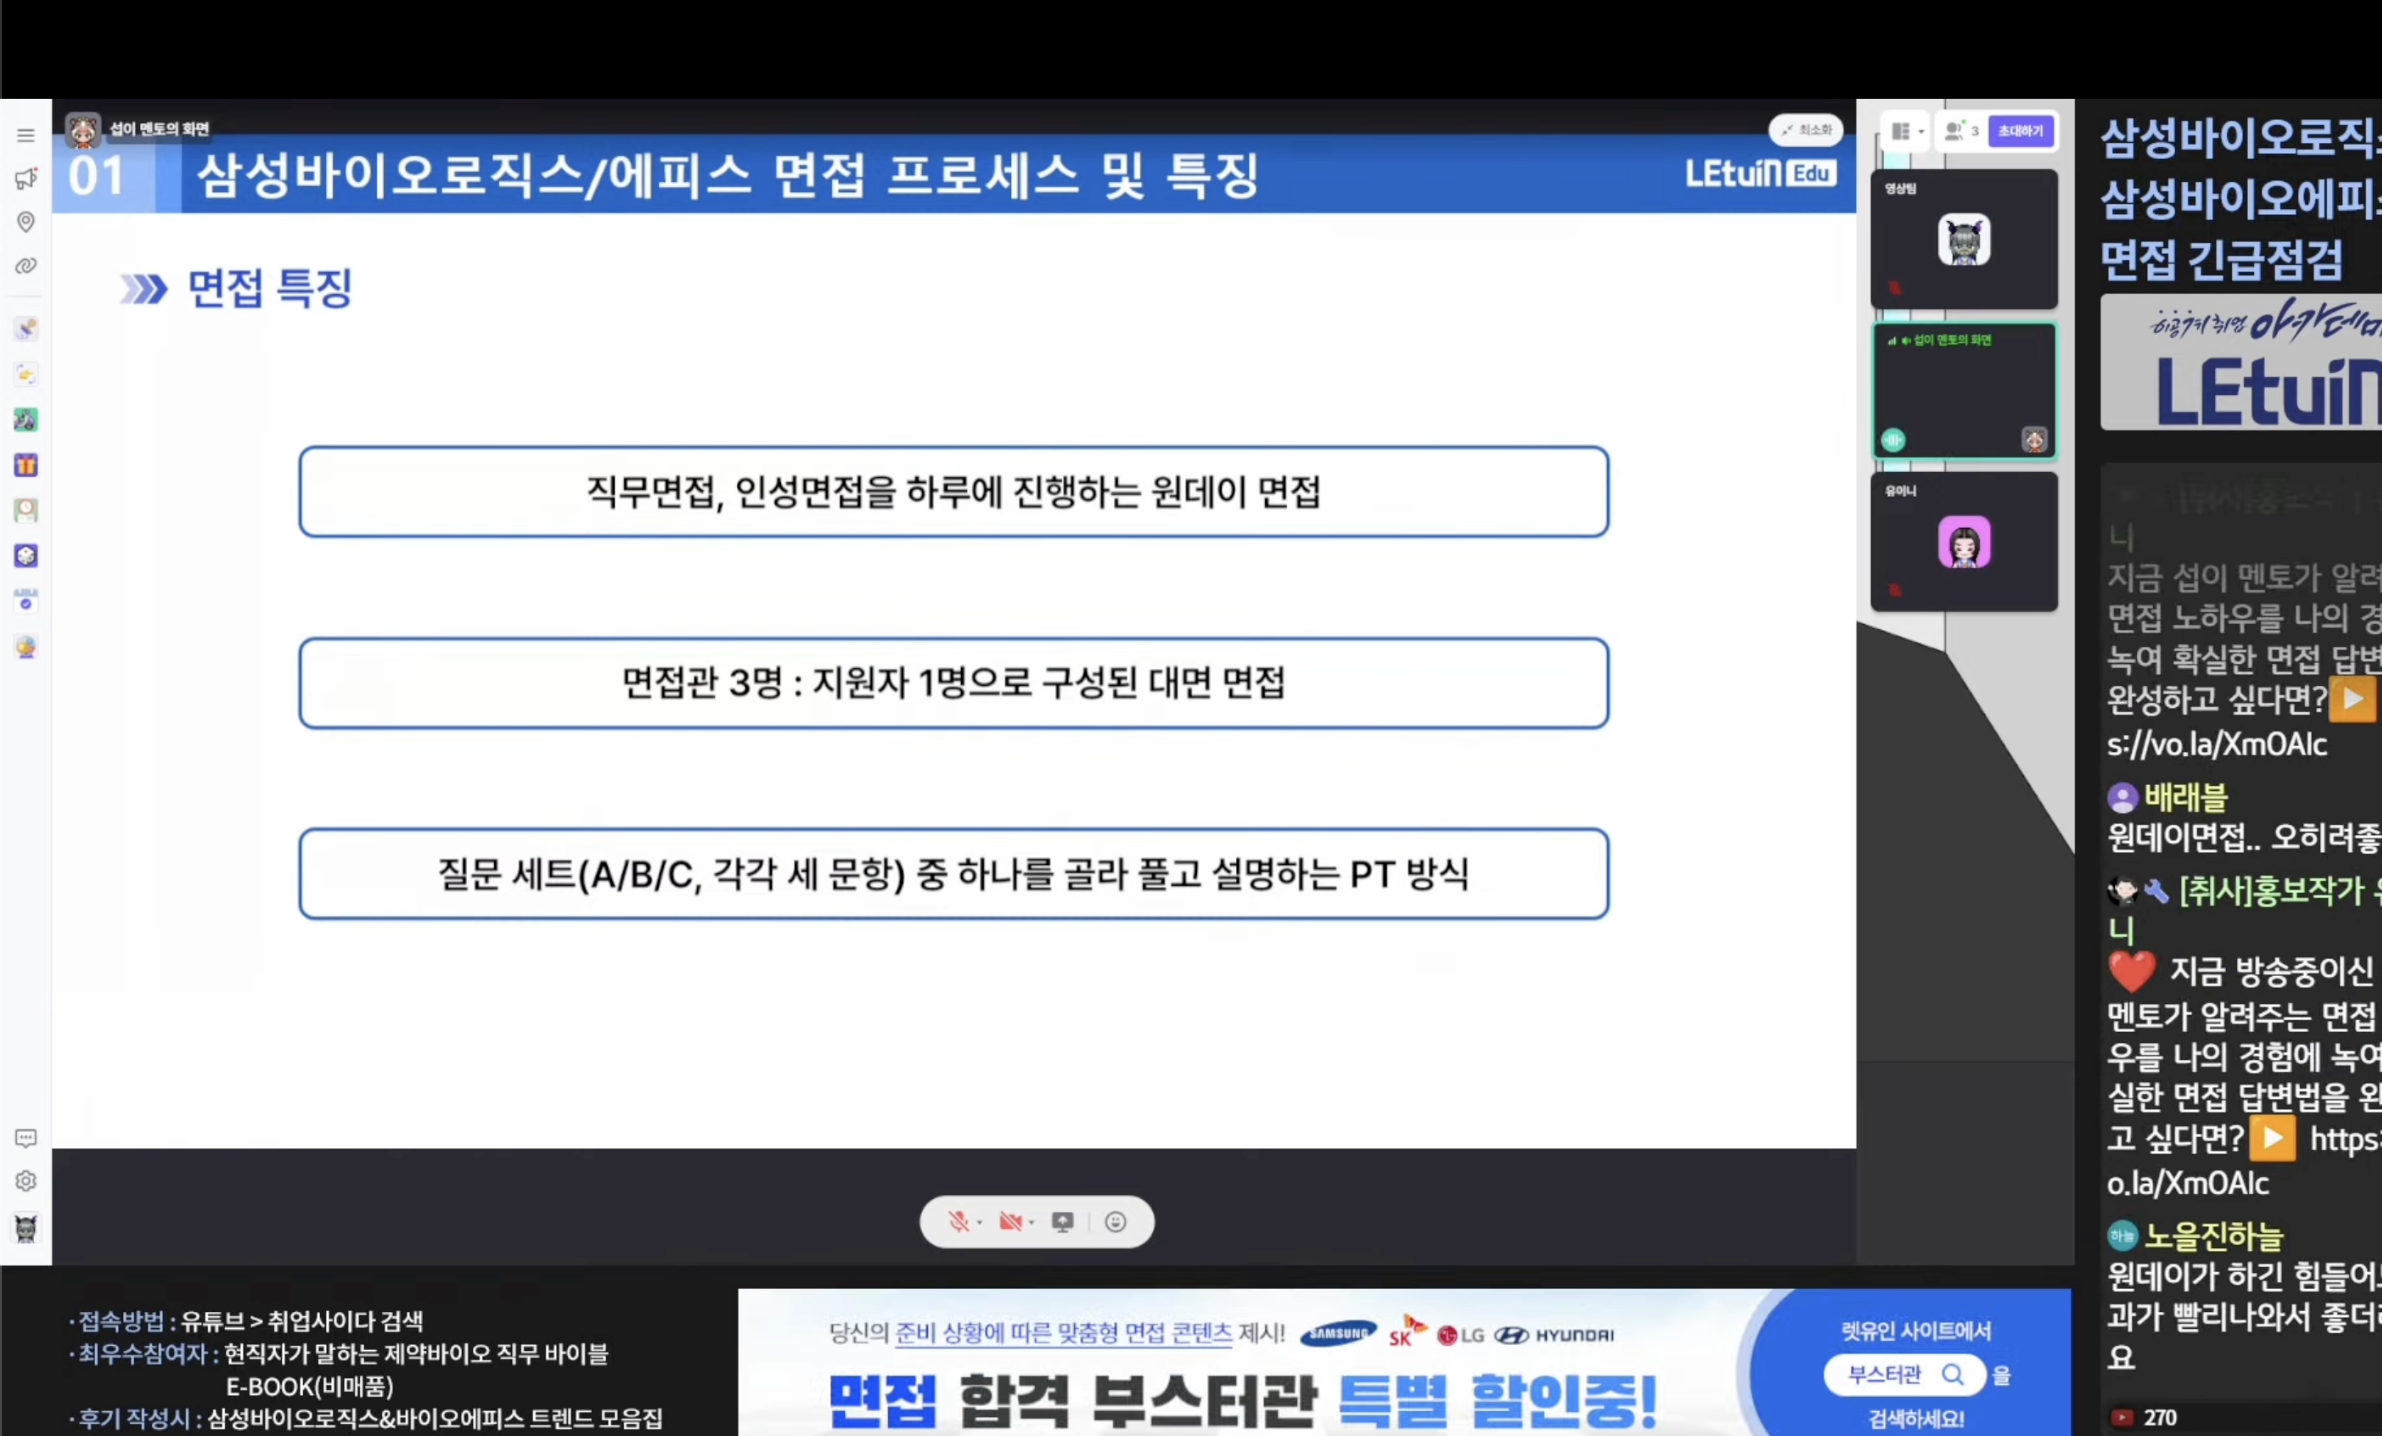Click the 최소화 minimize screen-share button
The height and width of the screenshot is (1436, 2382).
click(x=1806, y=130)
